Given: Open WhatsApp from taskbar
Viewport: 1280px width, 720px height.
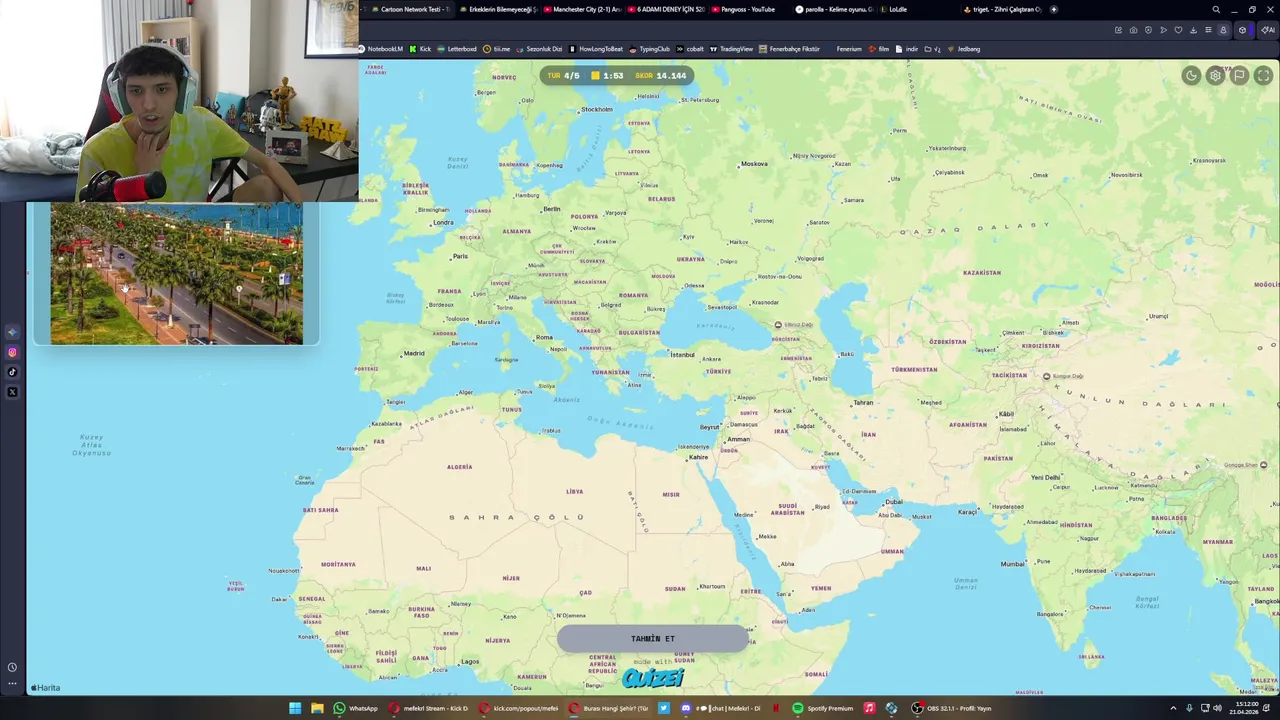Looking at the screenshot, I should click(356, 708).
